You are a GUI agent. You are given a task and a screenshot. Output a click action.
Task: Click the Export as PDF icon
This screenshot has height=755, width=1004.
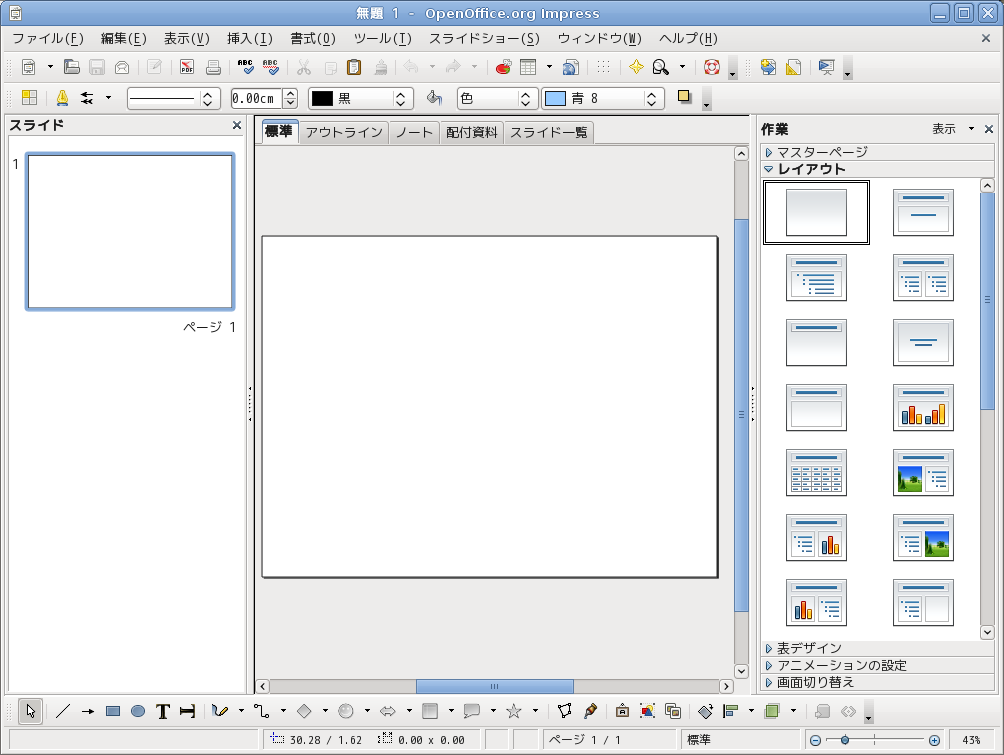click(x=187, y=68)
